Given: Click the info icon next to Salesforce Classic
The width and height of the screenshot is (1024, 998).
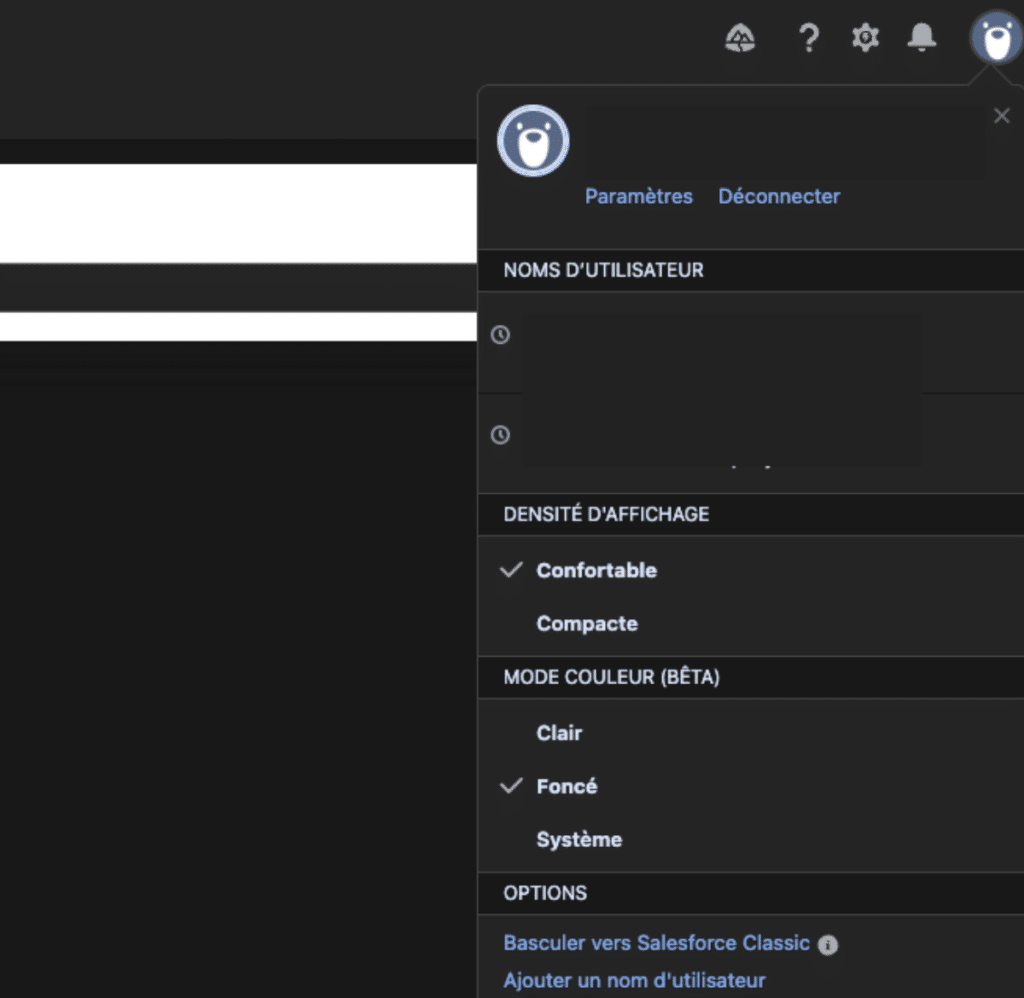Looking at the screenshot, I should coord(828,944).
